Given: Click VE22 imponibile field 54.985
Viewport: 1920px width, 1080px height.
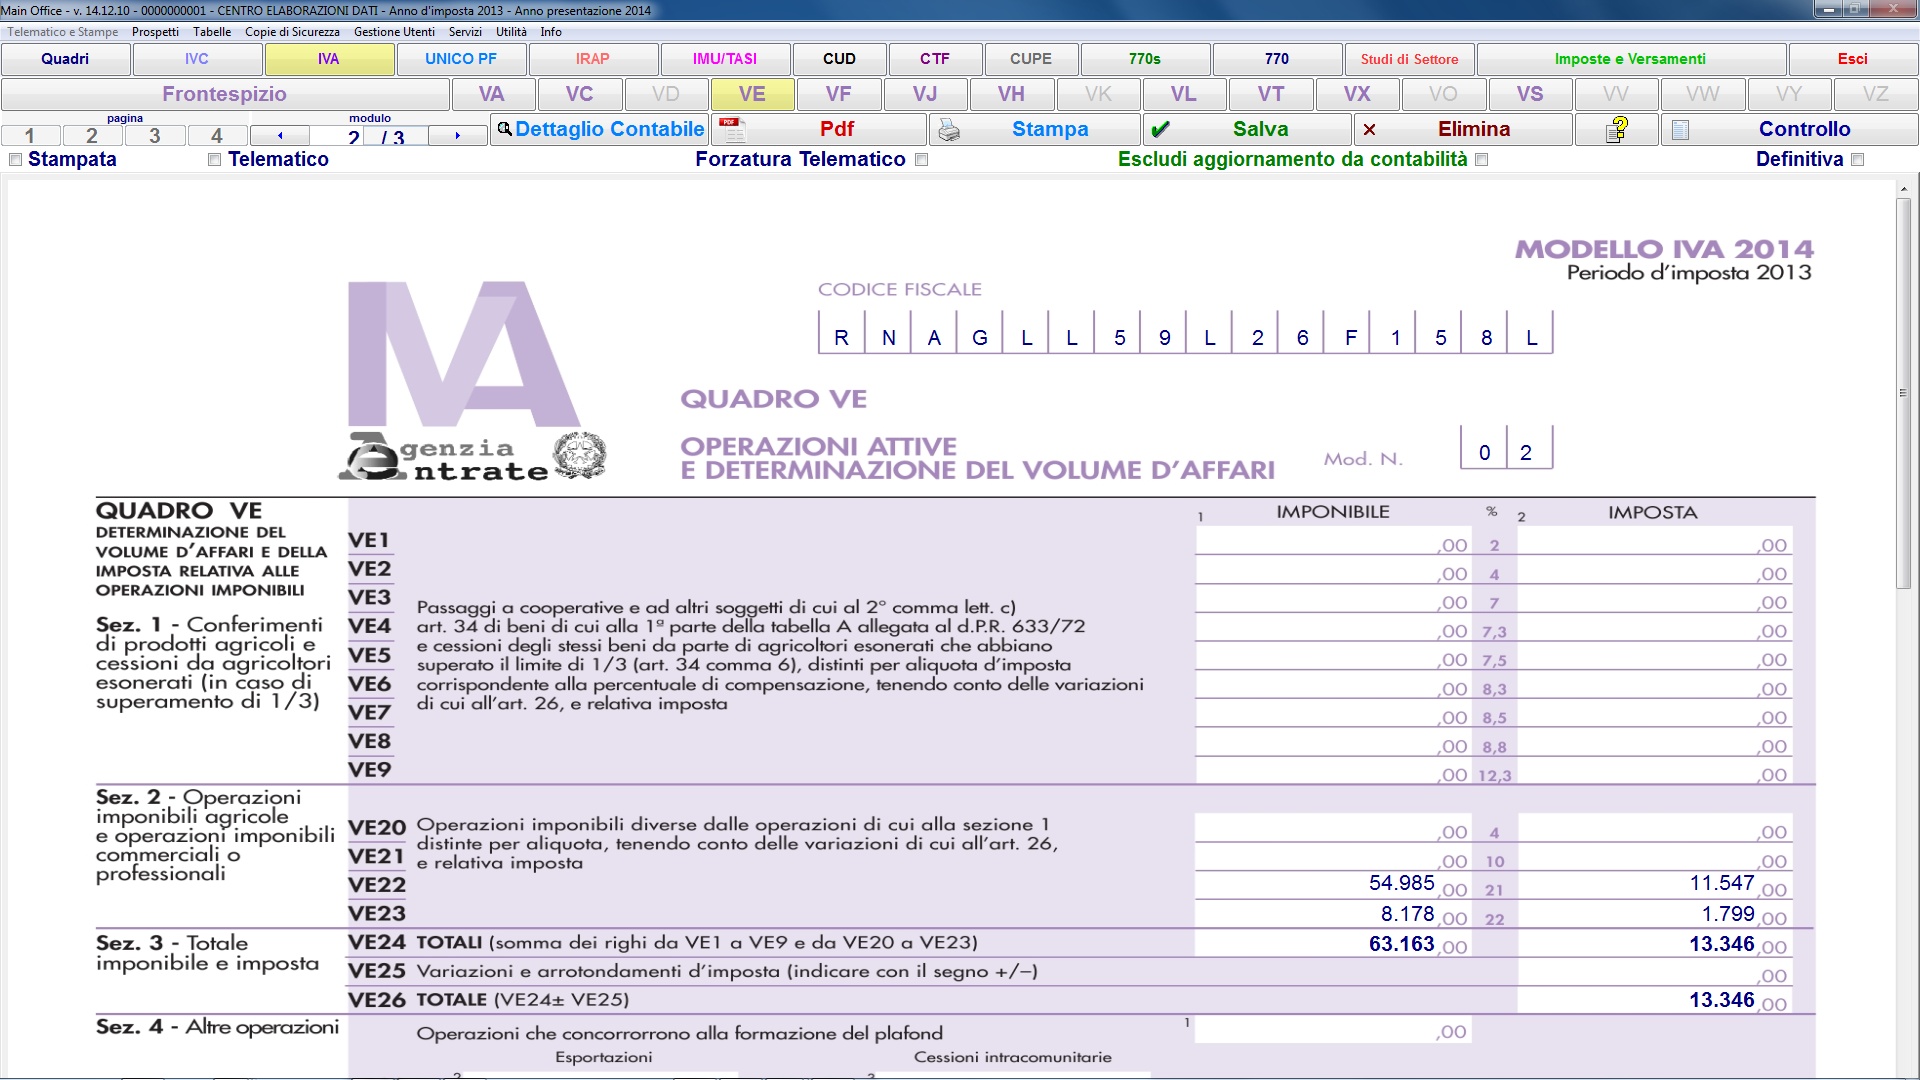Looking at the screenshot, I should pyautogui.click(x=1333, y=884).
